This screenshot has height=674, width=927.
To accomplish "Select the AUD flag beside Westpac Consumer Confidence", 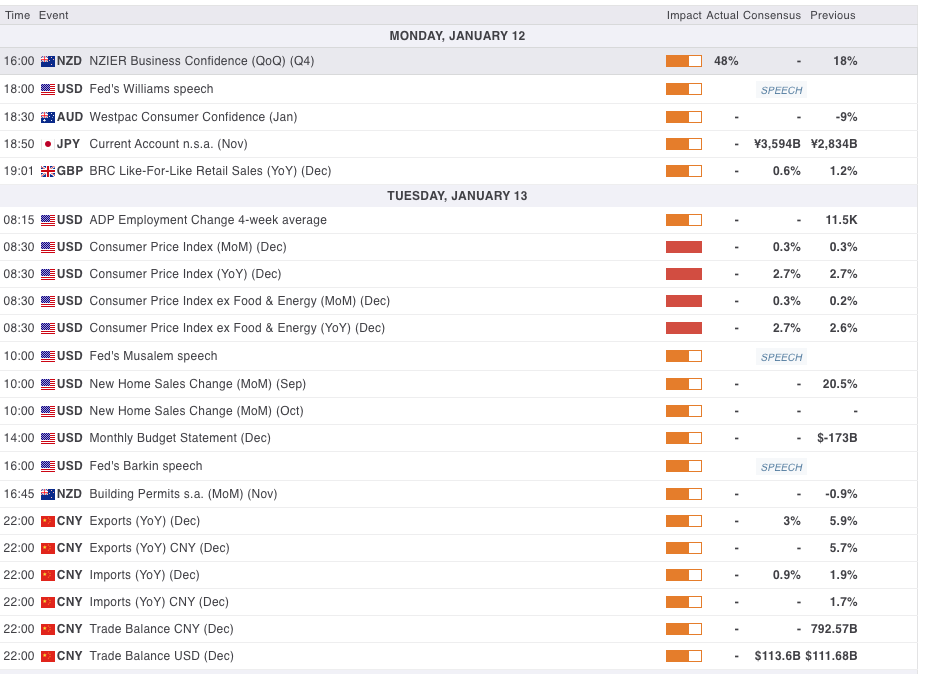I will pos(50,116).
